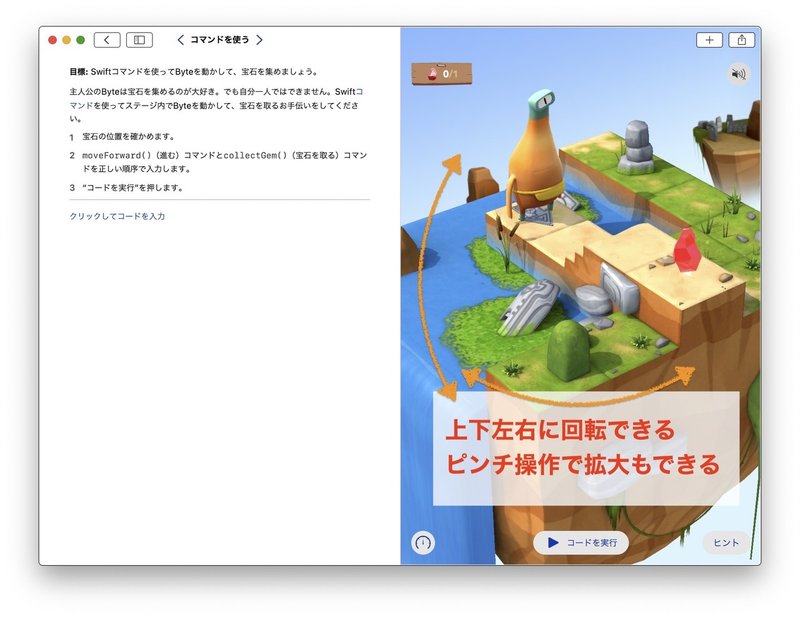
Task: Close the window with red button
Action: [52, 40]
